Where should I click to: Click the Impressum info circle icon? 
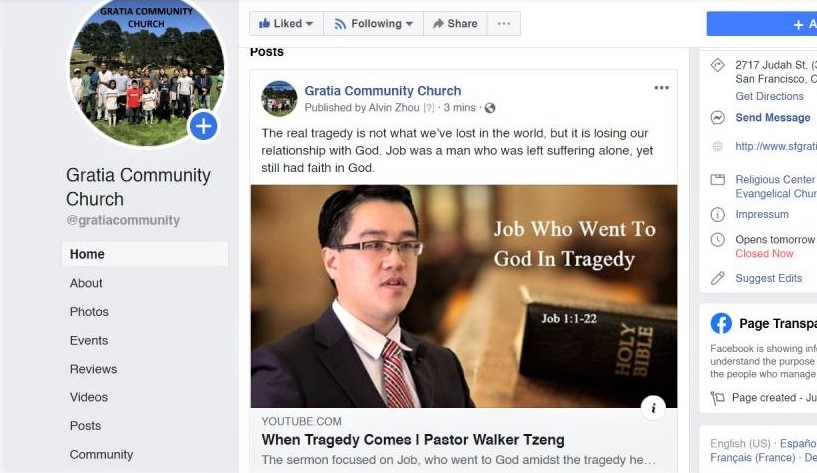(x=717, y=215)
